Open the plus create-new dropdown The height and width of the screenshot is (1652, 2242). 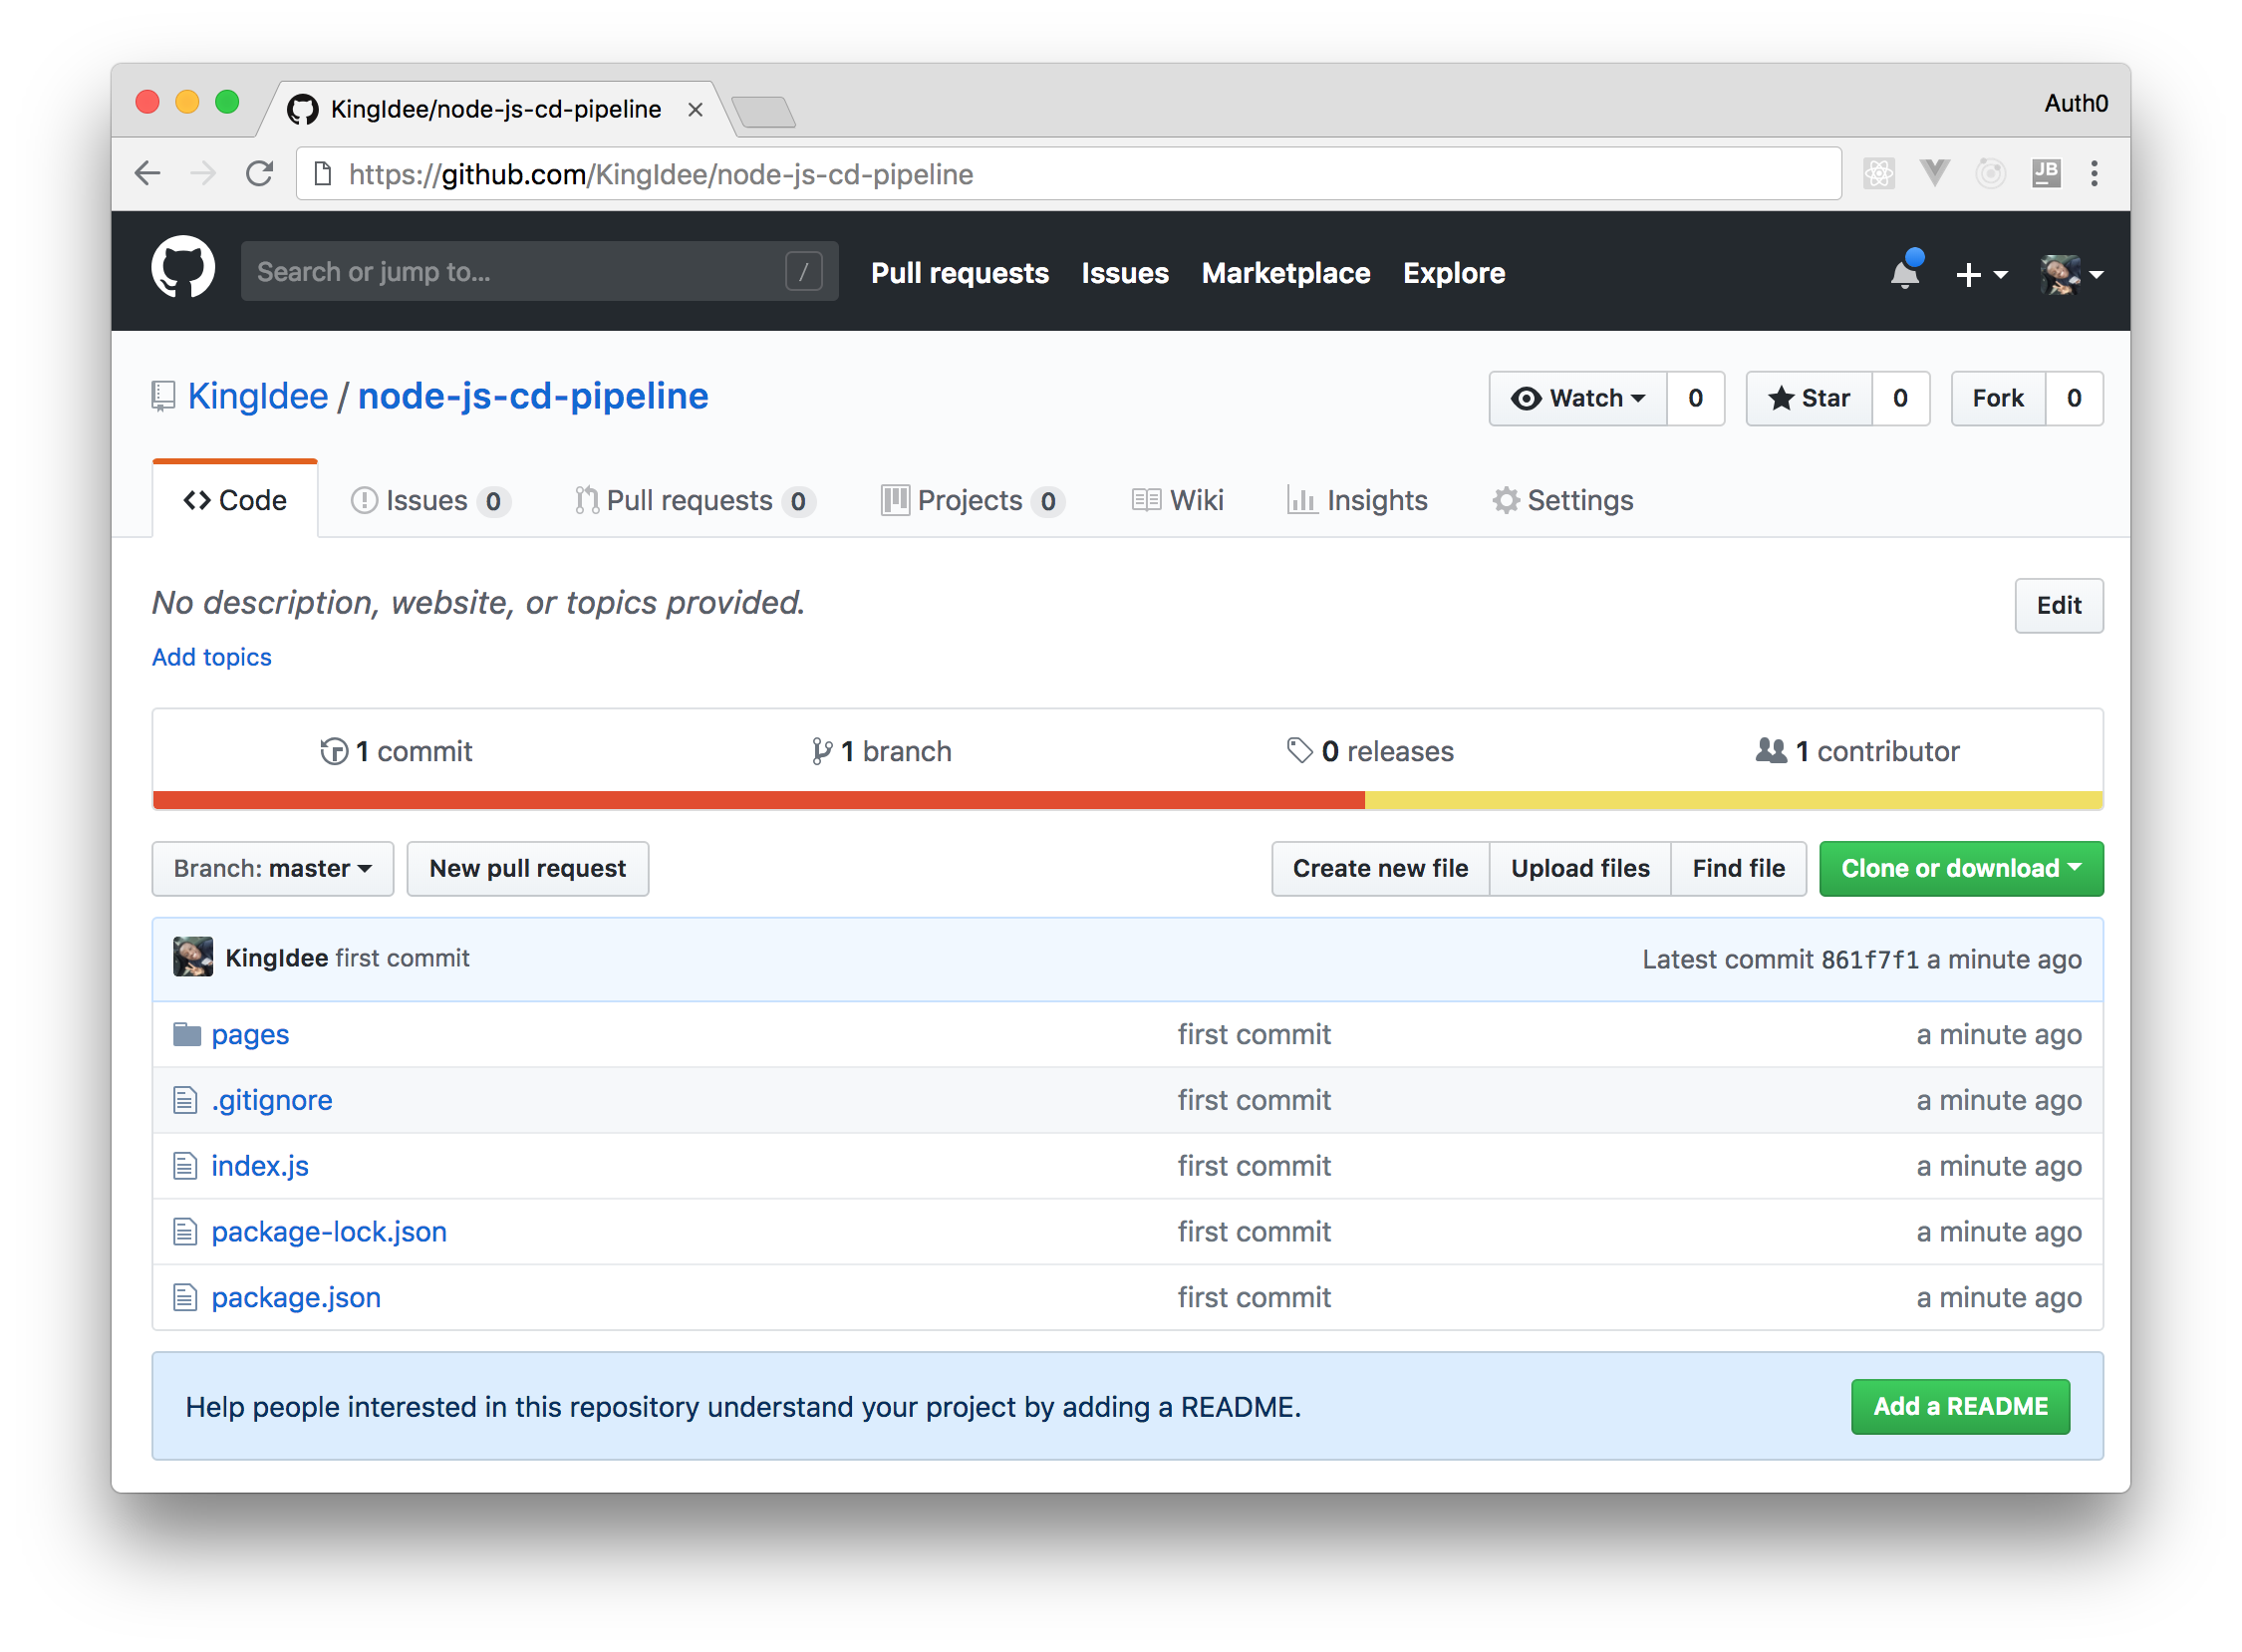tap(1981, 274)
